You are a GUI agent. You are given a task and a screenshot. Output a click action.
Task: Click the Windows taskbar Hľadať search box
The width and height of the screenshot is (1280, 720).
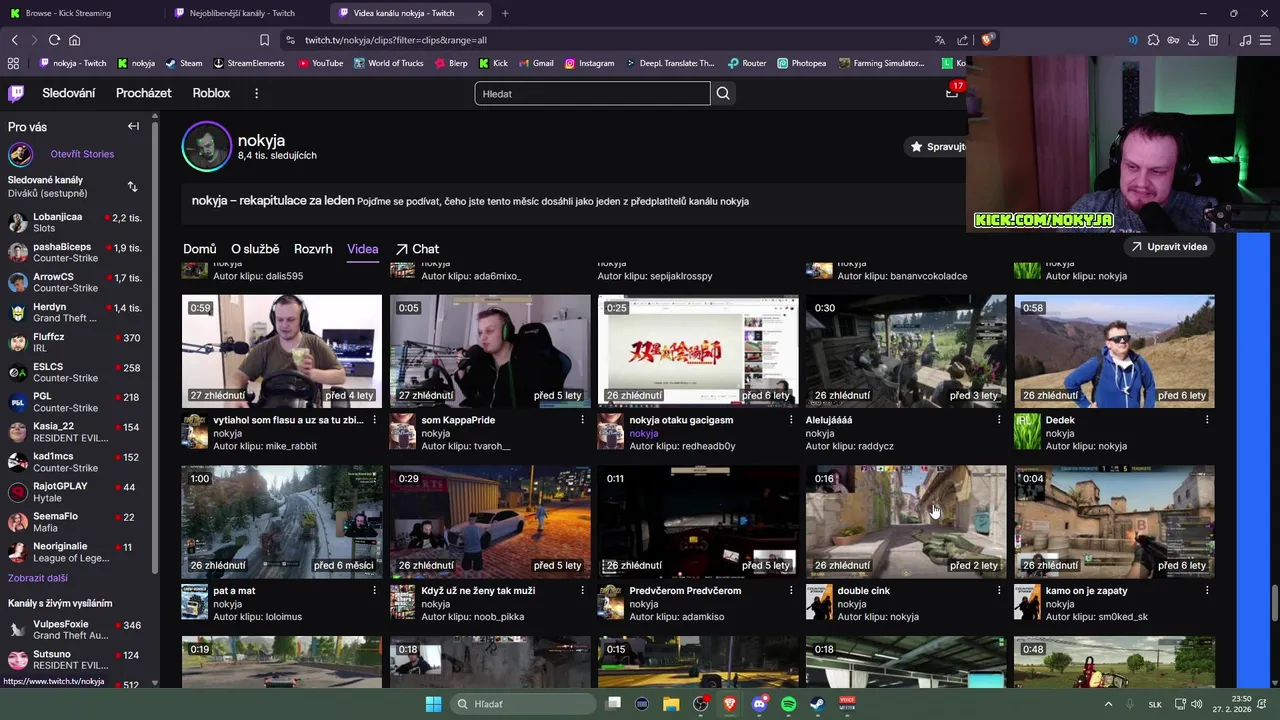(x=523, y=704)
